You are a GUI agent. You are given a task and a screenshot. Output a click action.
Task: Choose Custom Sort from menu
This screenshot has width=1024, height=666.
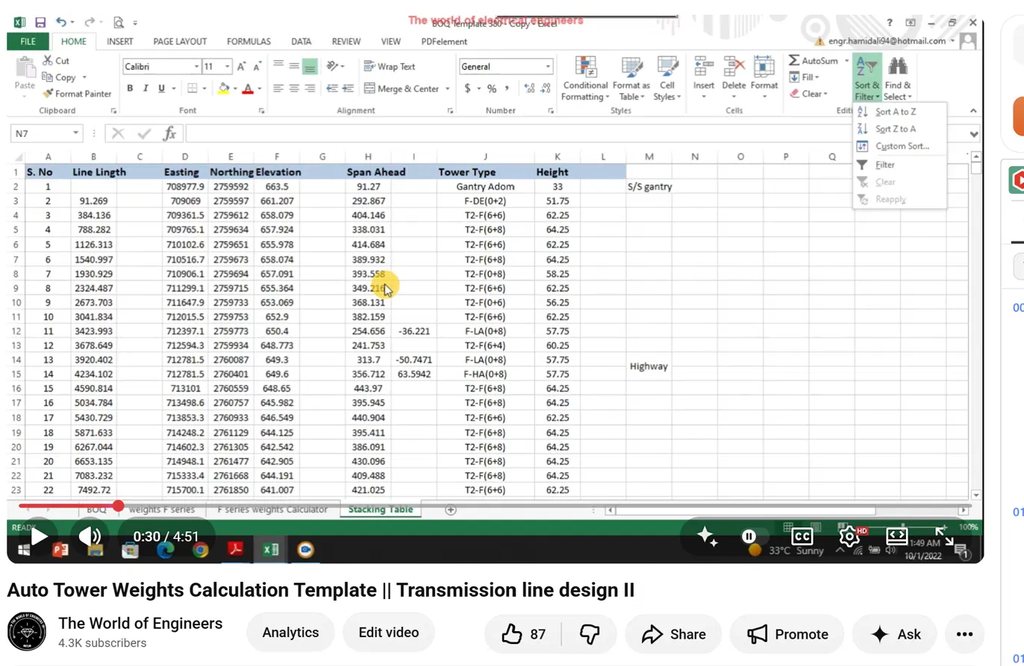click(x=902, y=146)
